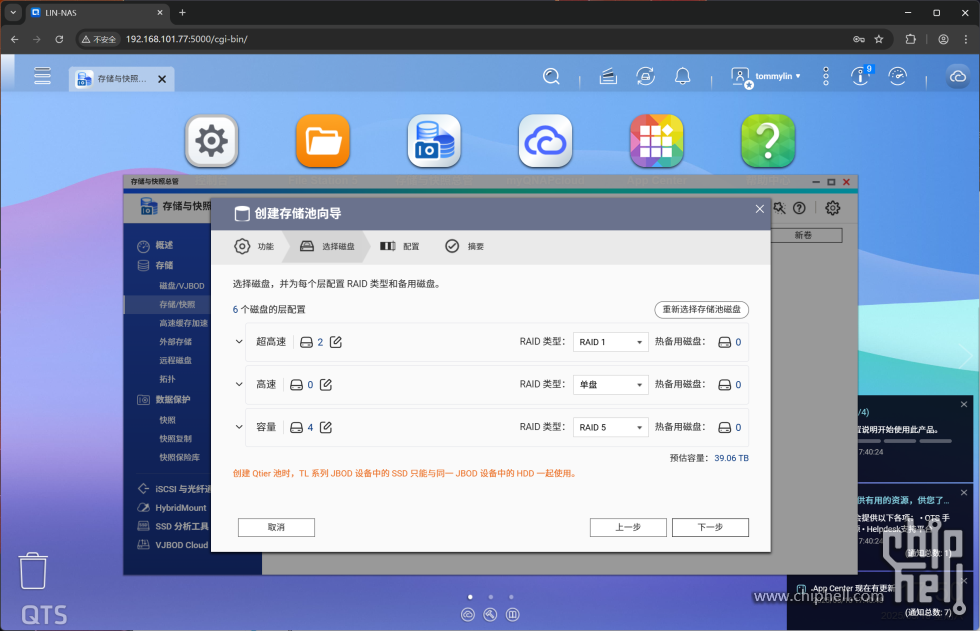Image resolution: width=980 pixels, height=631 pixels.
Task: Click the 上一步 button
Action: pos(628,527)
